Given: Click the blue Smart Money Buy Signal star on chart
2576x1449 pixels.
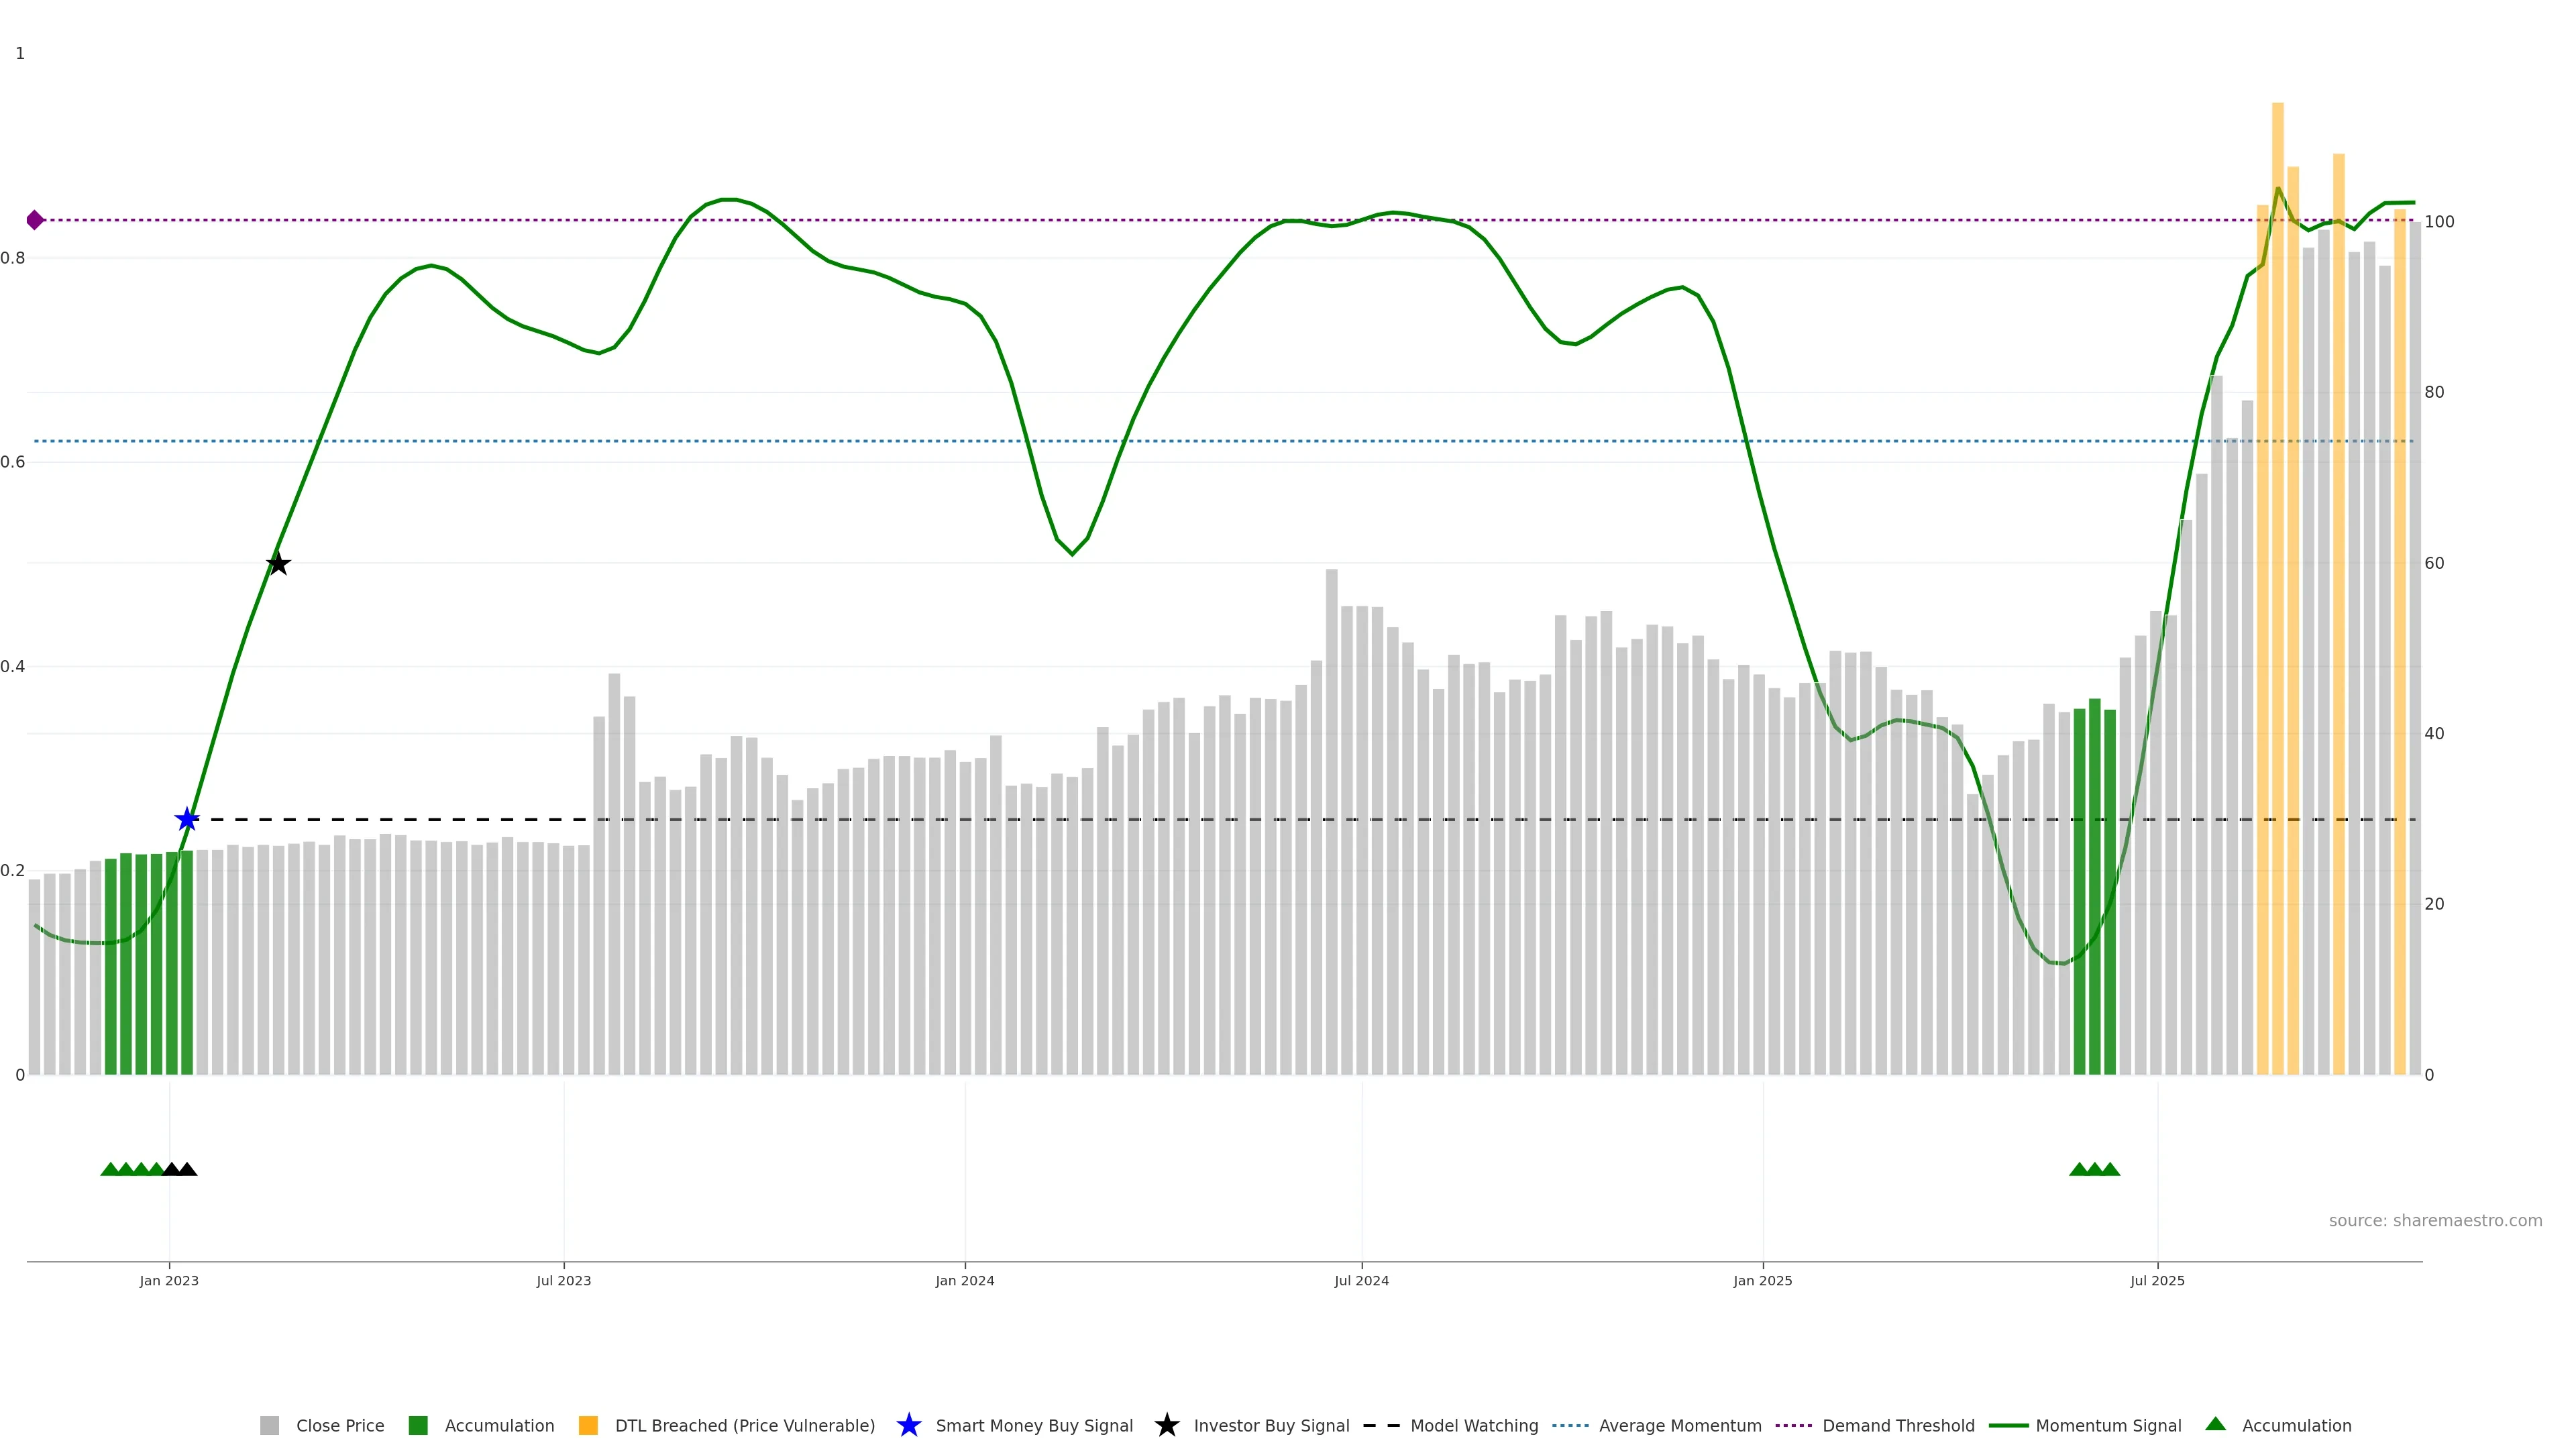Looking at the screenshot, I should click(x=187, y=820).
